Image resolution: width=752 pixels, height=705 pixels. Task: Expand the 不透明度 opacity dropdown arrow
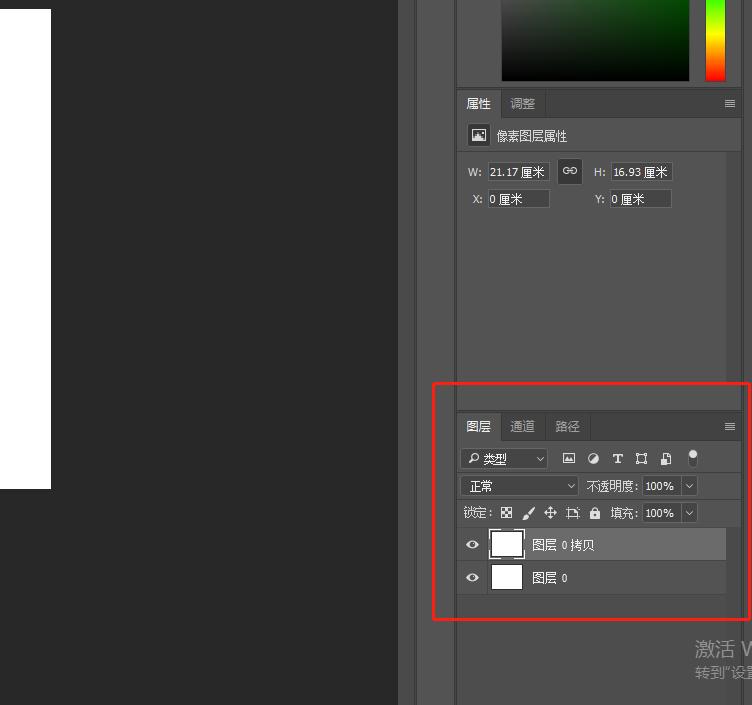point(689,486)
